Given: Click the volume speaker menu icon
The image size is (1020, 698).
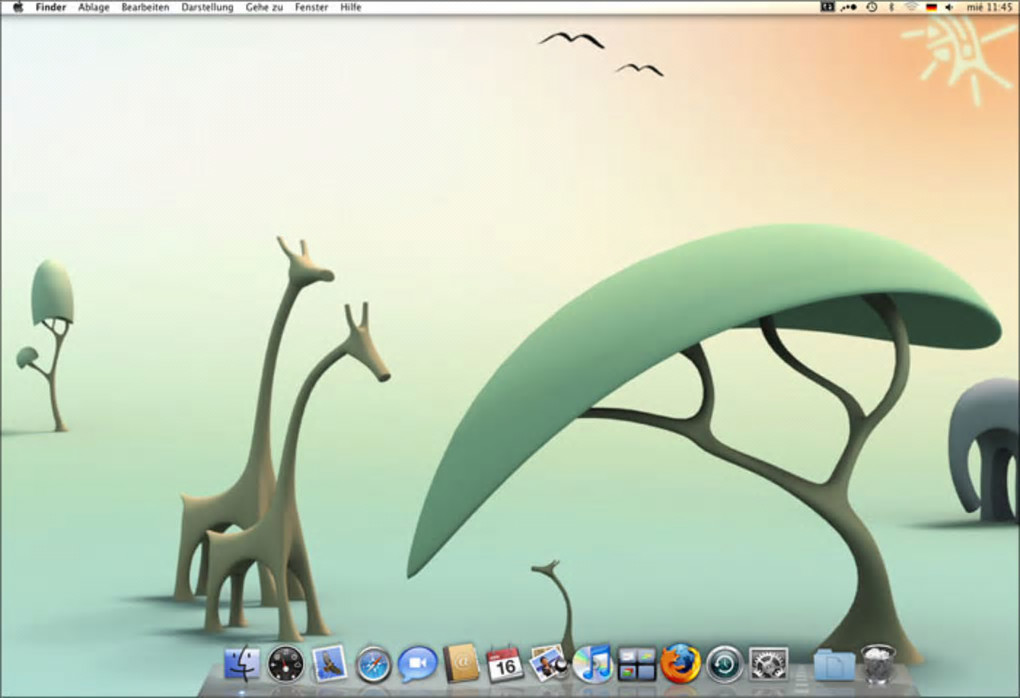Looking at the screenshot, I should pos(949,7).
